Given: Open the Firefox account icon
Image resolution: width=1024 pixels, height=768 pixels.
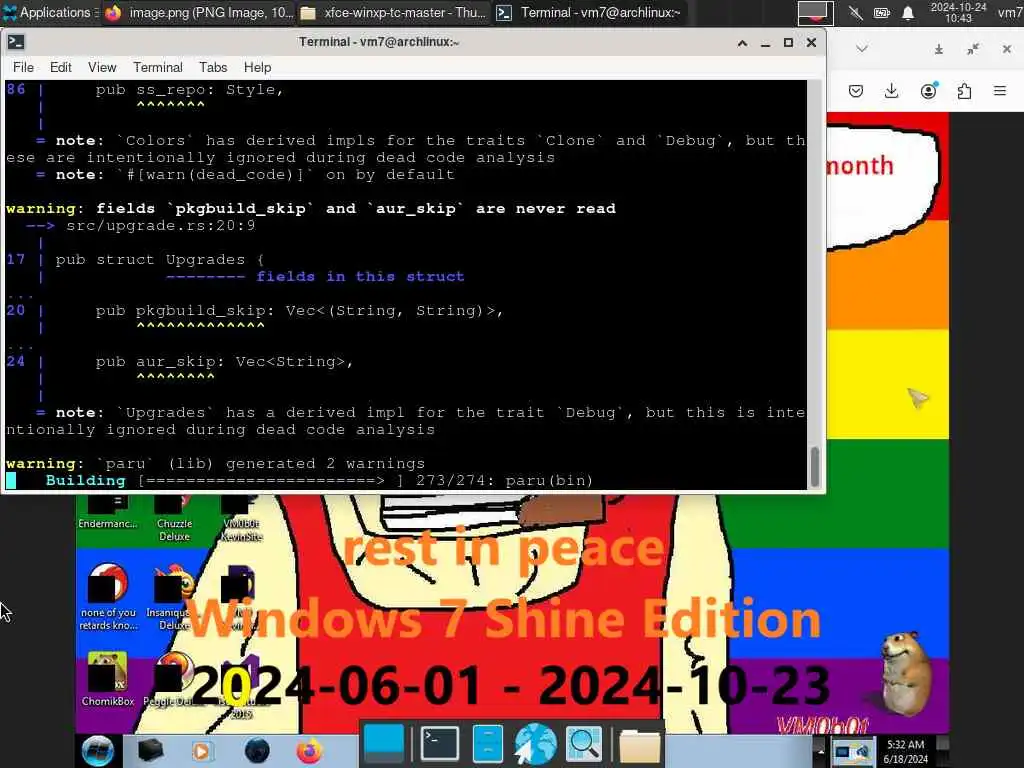Looking at the screenshot, I should tap(929, 91).
